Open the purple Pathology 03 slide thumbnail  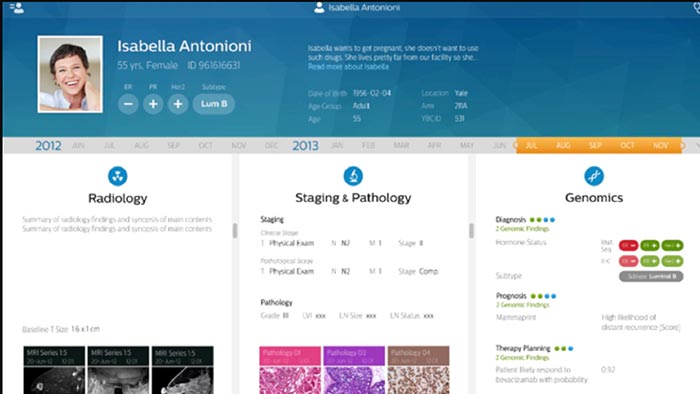click(x=354, y=370)
